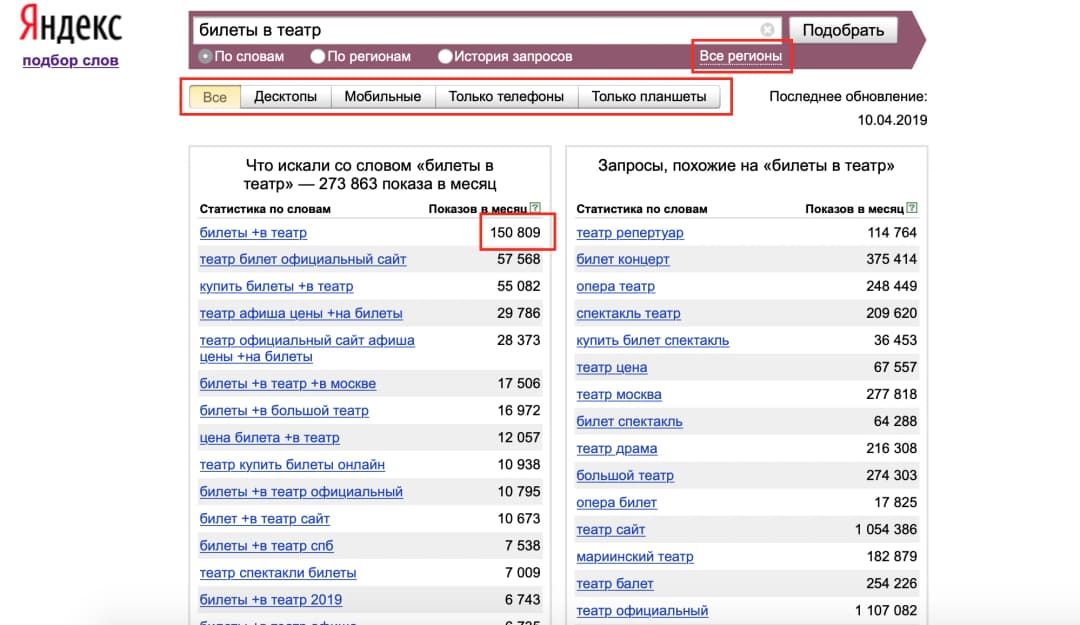
Task: Switch to the 'Все' devices tab
Action: coord(214,96)
